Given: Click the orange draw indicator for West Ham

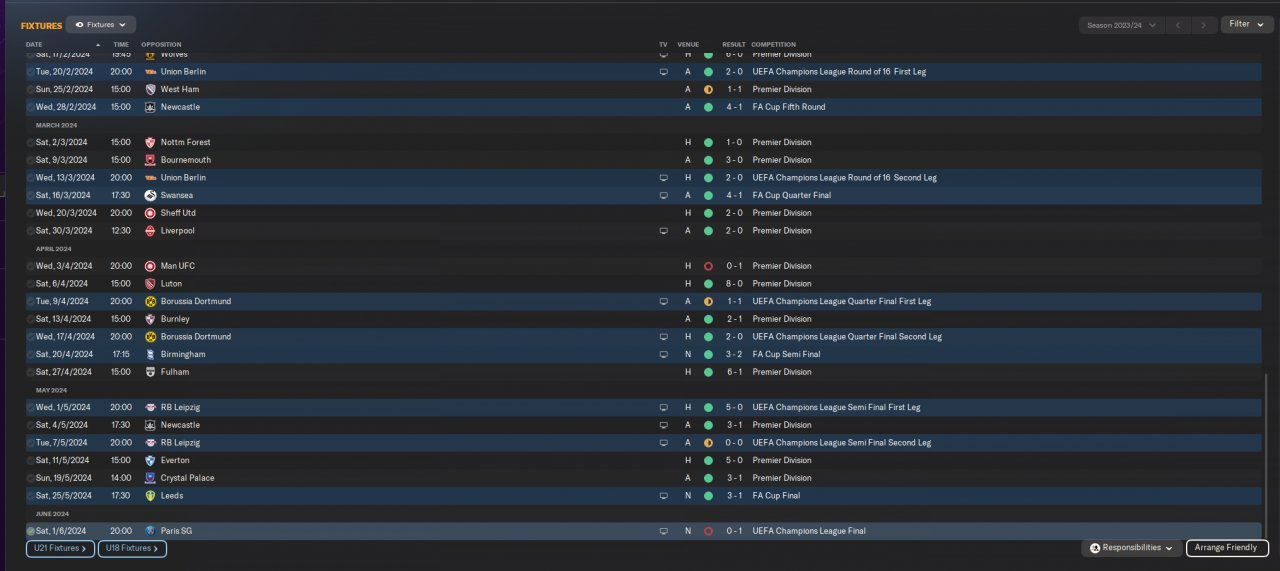Looking at the screenshot, I should (x=708, y=89).
